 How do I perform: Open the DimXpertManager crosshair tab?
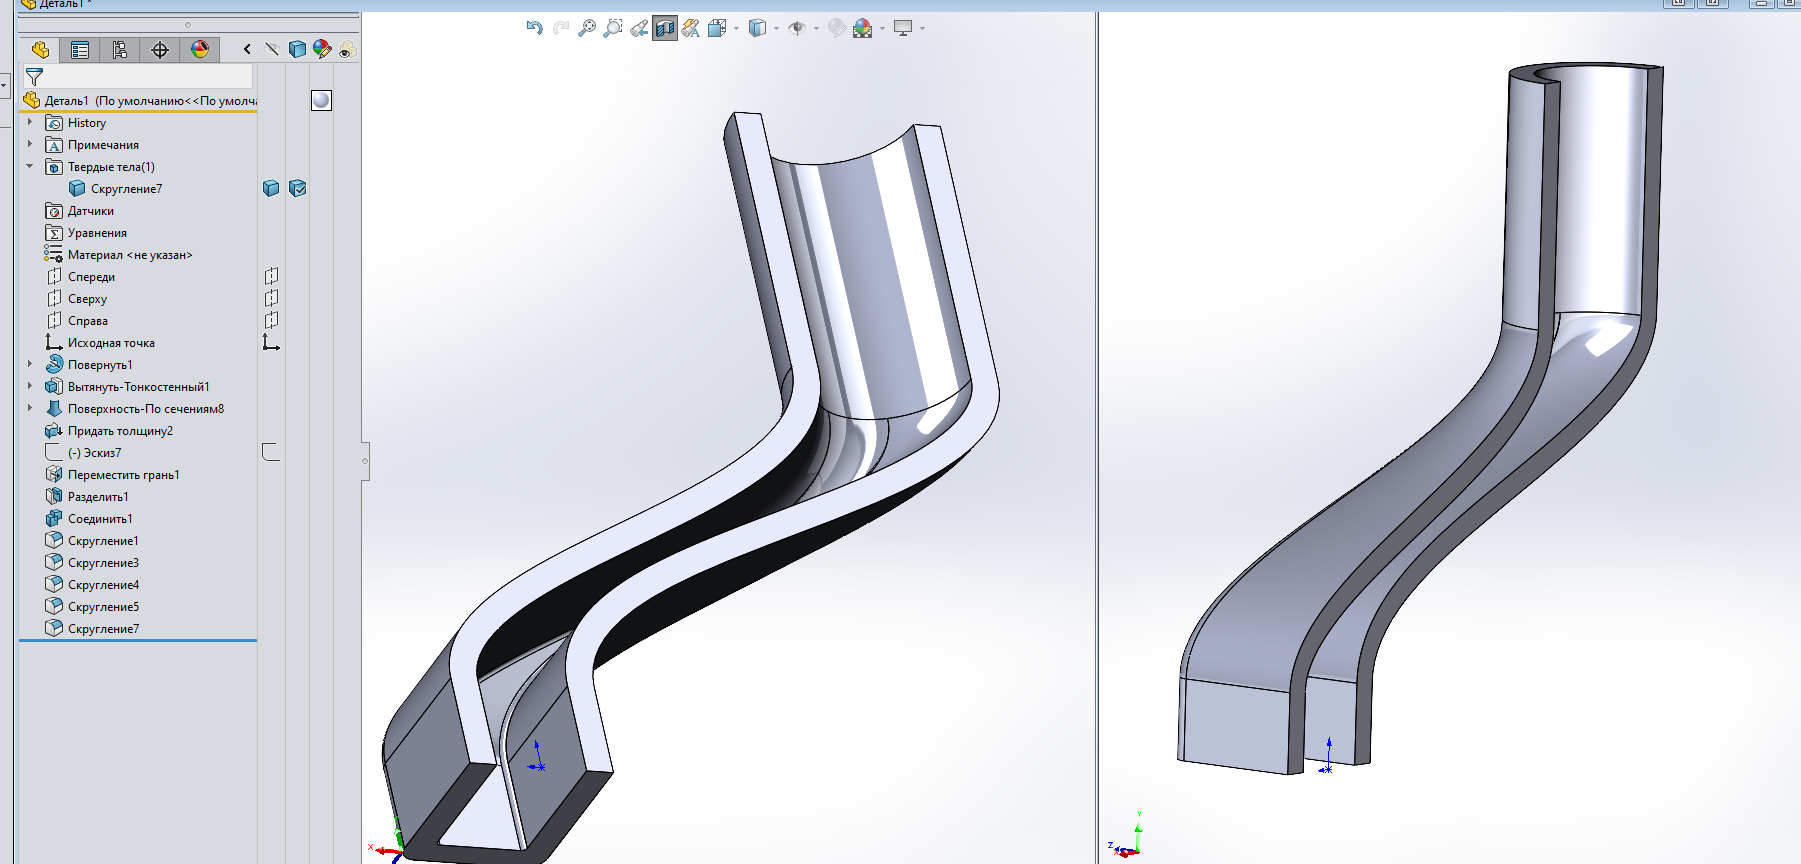point(160,49)
